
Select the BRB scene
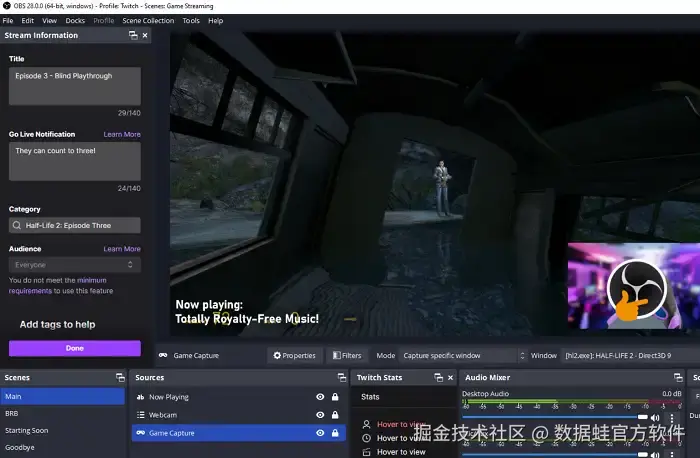click(62, 413)
